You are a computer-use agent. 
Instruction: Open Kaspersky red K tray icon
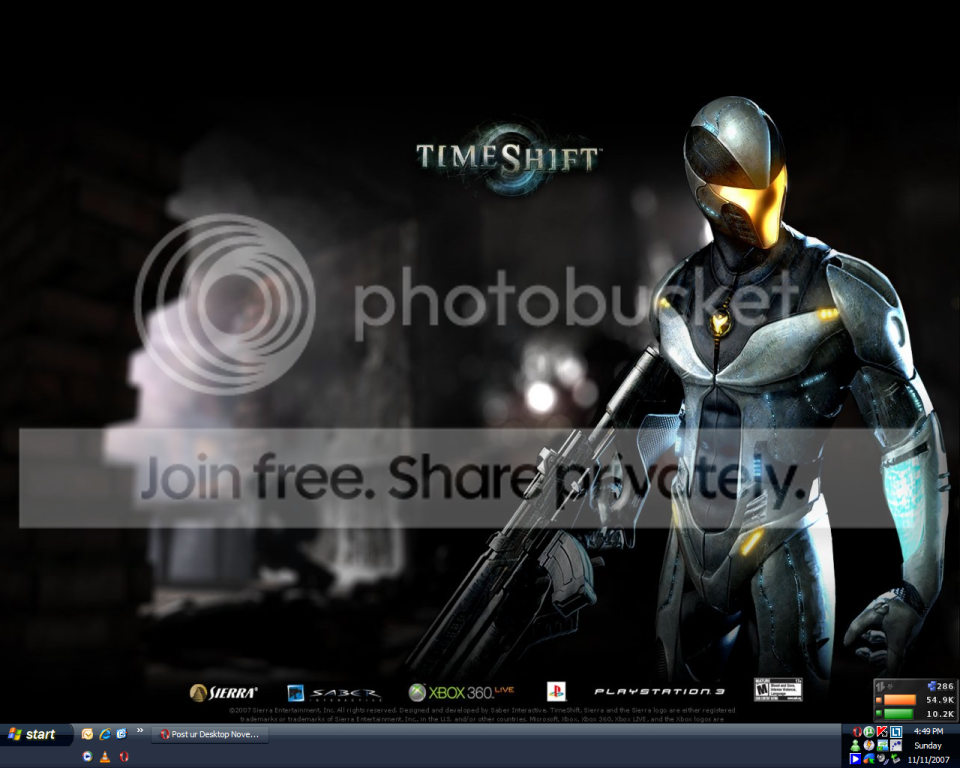(882, 732)
